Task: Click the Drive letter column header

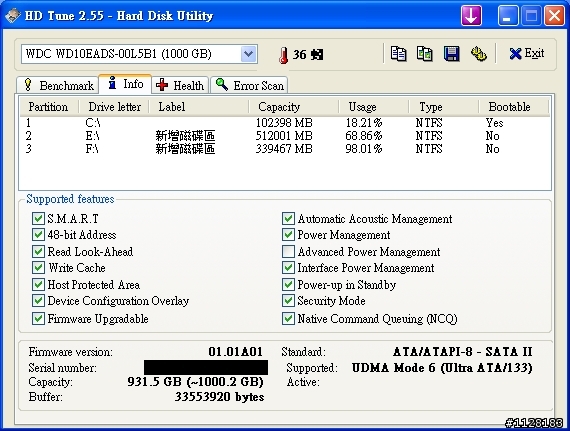Action: [x=114, y=107]
